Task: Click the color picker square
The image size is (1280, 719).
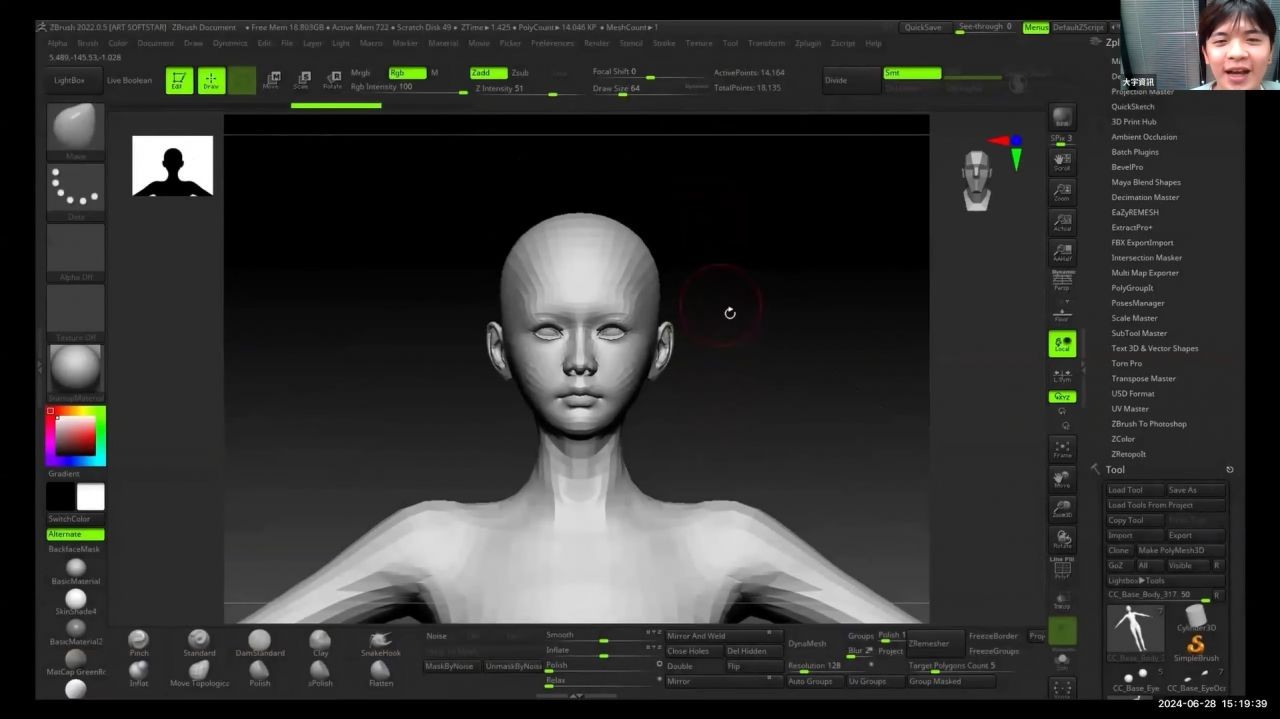Action: pos(75,436)
